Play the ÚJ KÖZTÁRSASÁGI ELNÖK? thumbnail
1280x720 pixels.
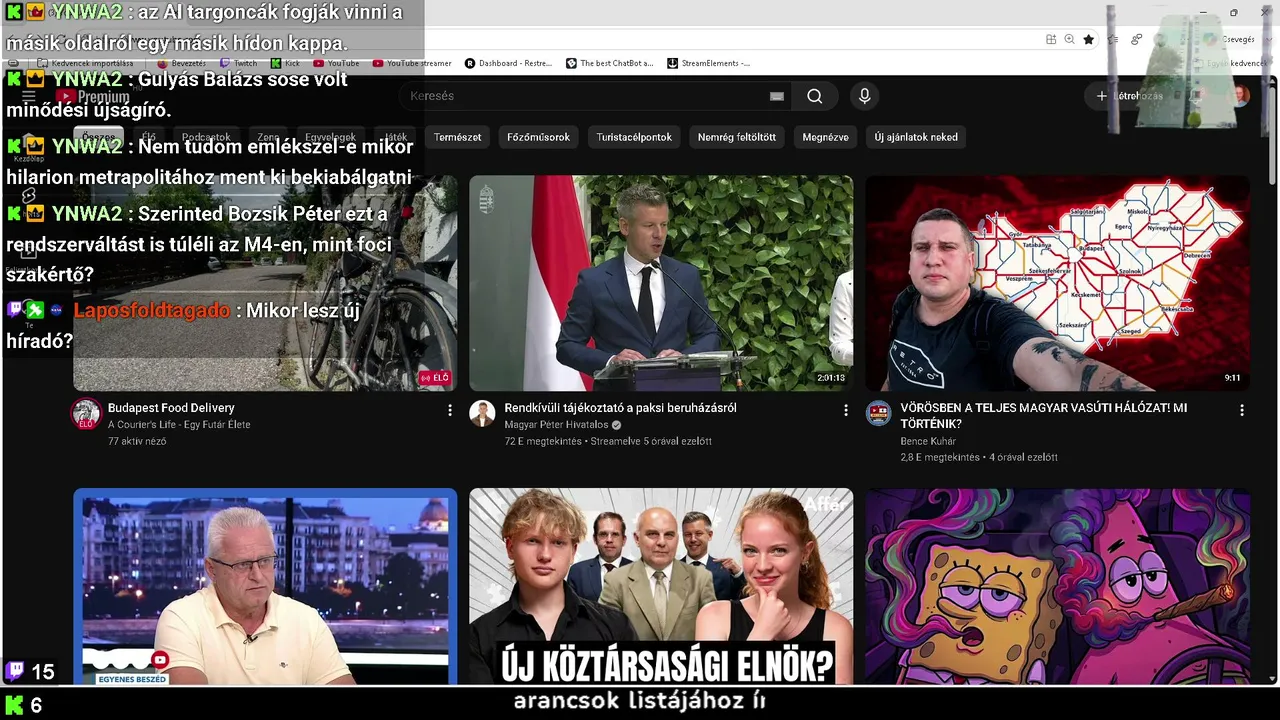coord(661,587)
